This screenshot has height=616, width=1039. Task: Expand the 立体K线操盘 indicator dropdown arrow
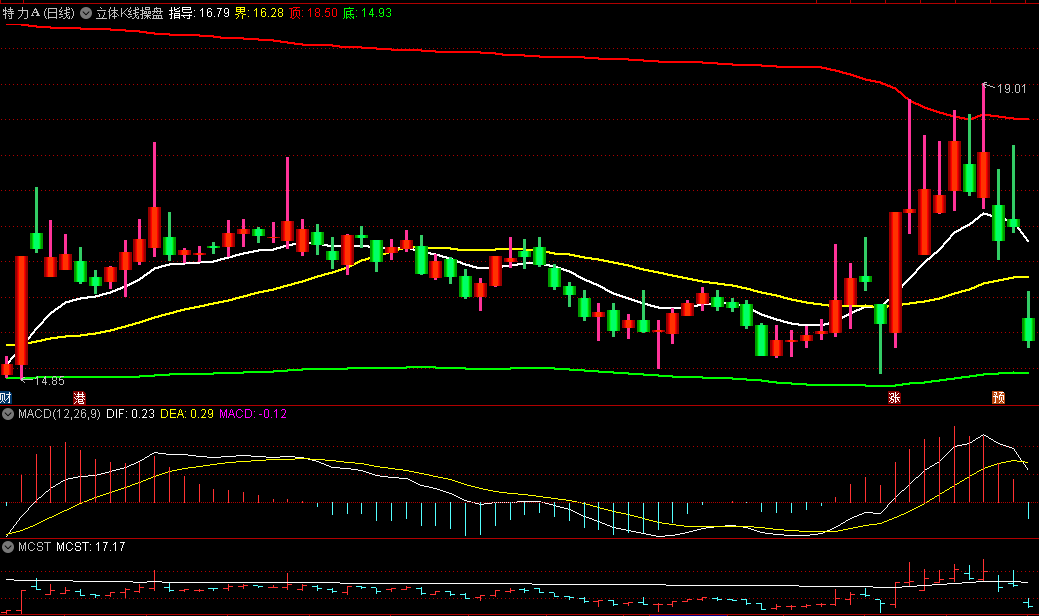86,13
